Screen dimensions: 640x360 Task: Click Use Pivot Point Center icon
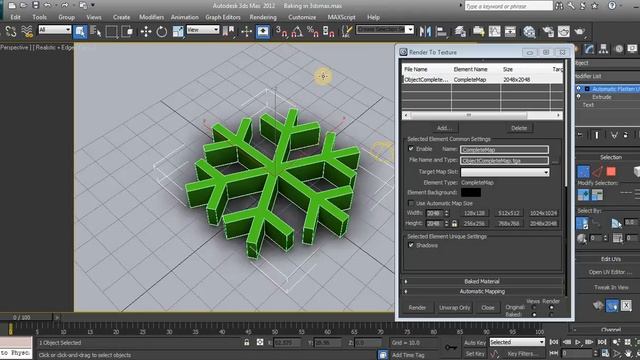pos(229,31)
